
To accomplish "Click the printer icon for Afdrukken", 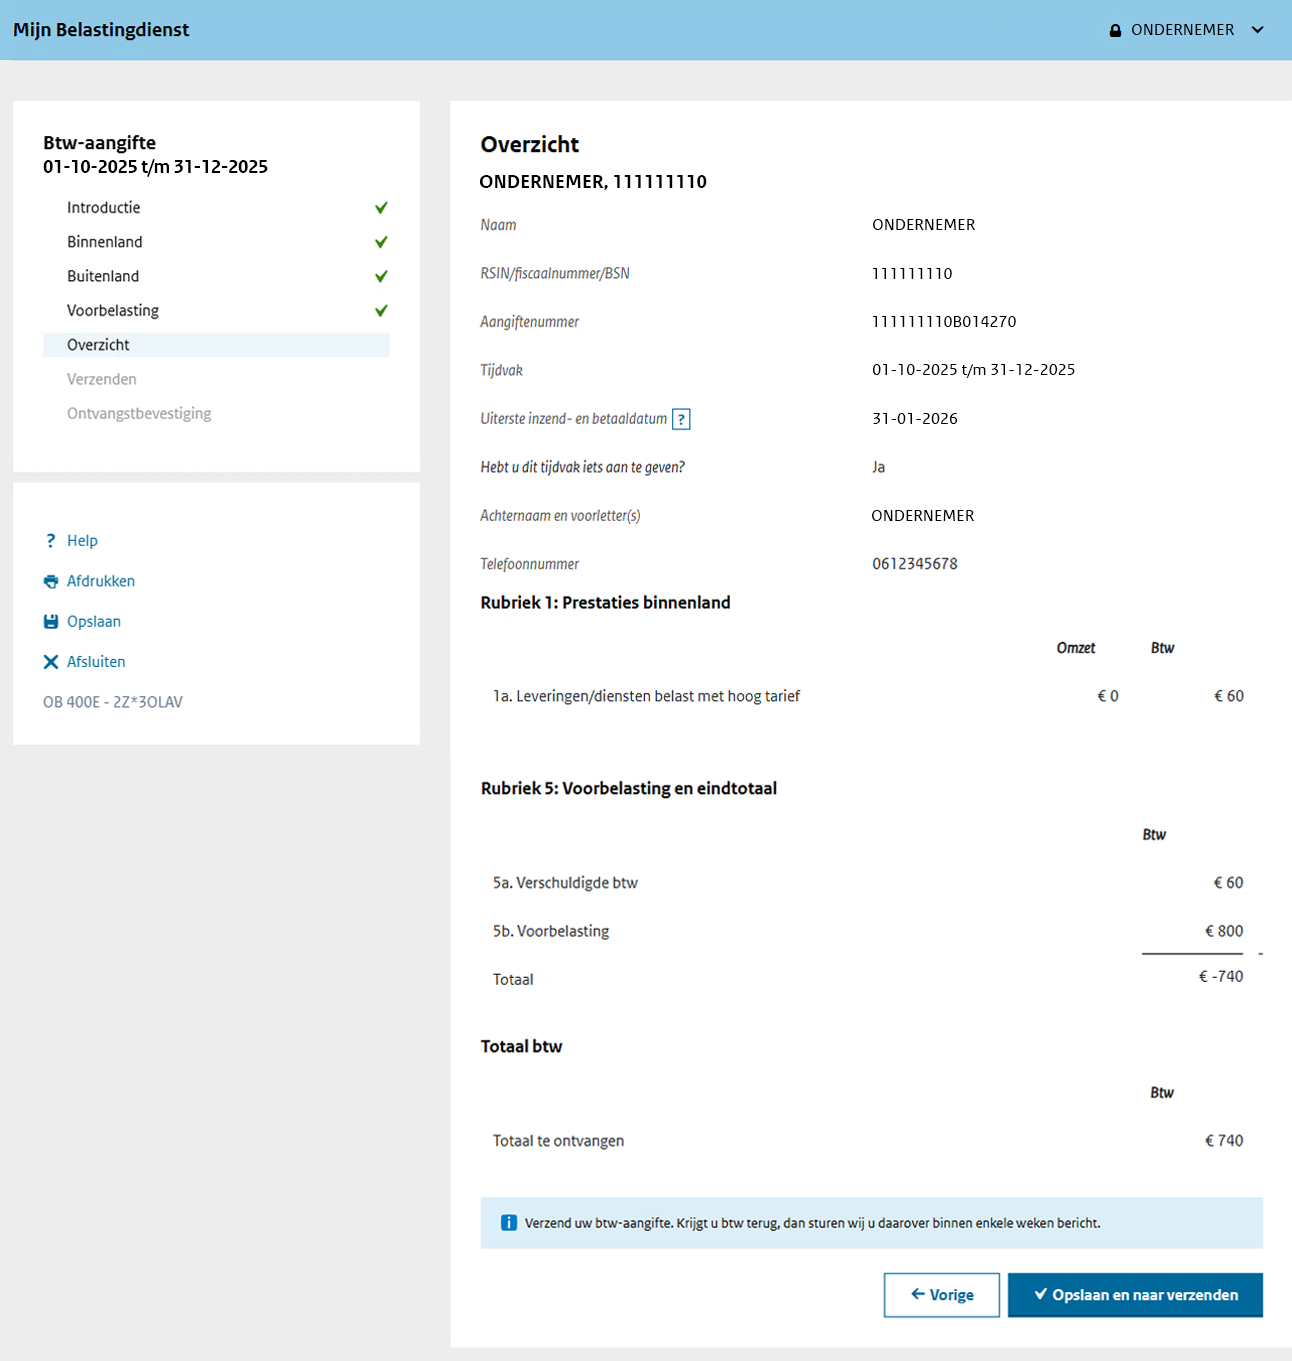I will [x=51, y=581].
